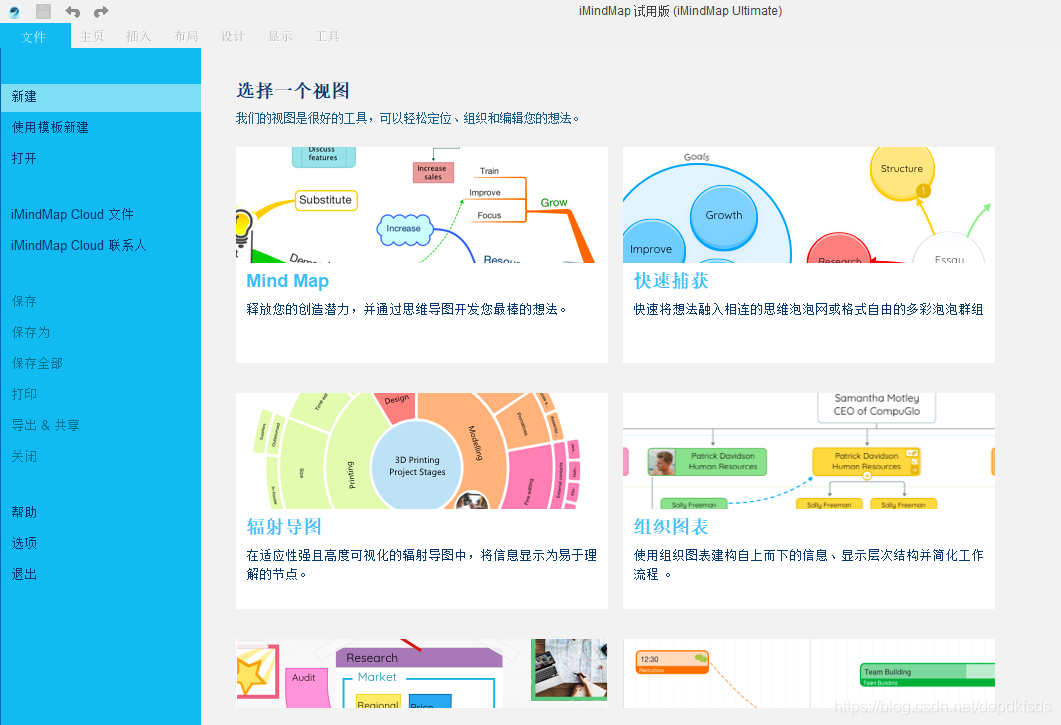The height and width of the screenshot is (725, 1061).
Task: Select the 组织图表 org chart thumbnail
Action: (809, 451)
